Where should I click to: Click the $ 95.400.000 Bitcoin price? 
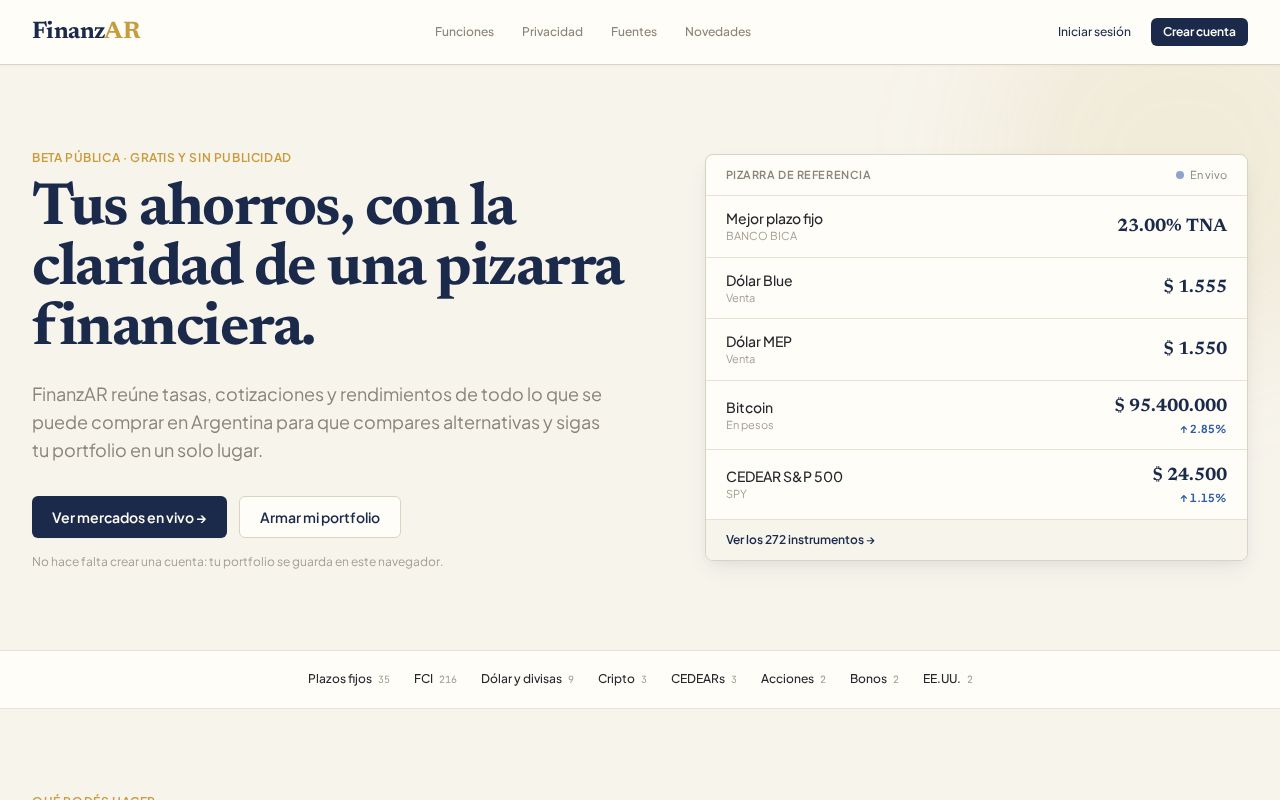click(x=1171, y=406)
